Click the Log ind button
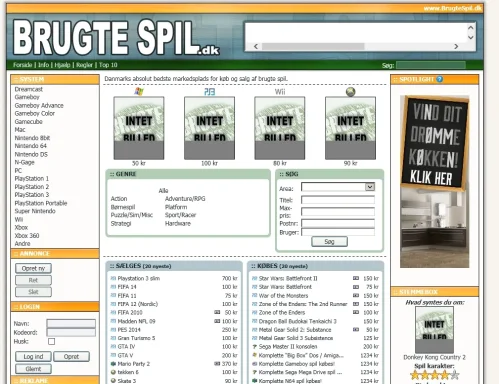 point(33,357)
